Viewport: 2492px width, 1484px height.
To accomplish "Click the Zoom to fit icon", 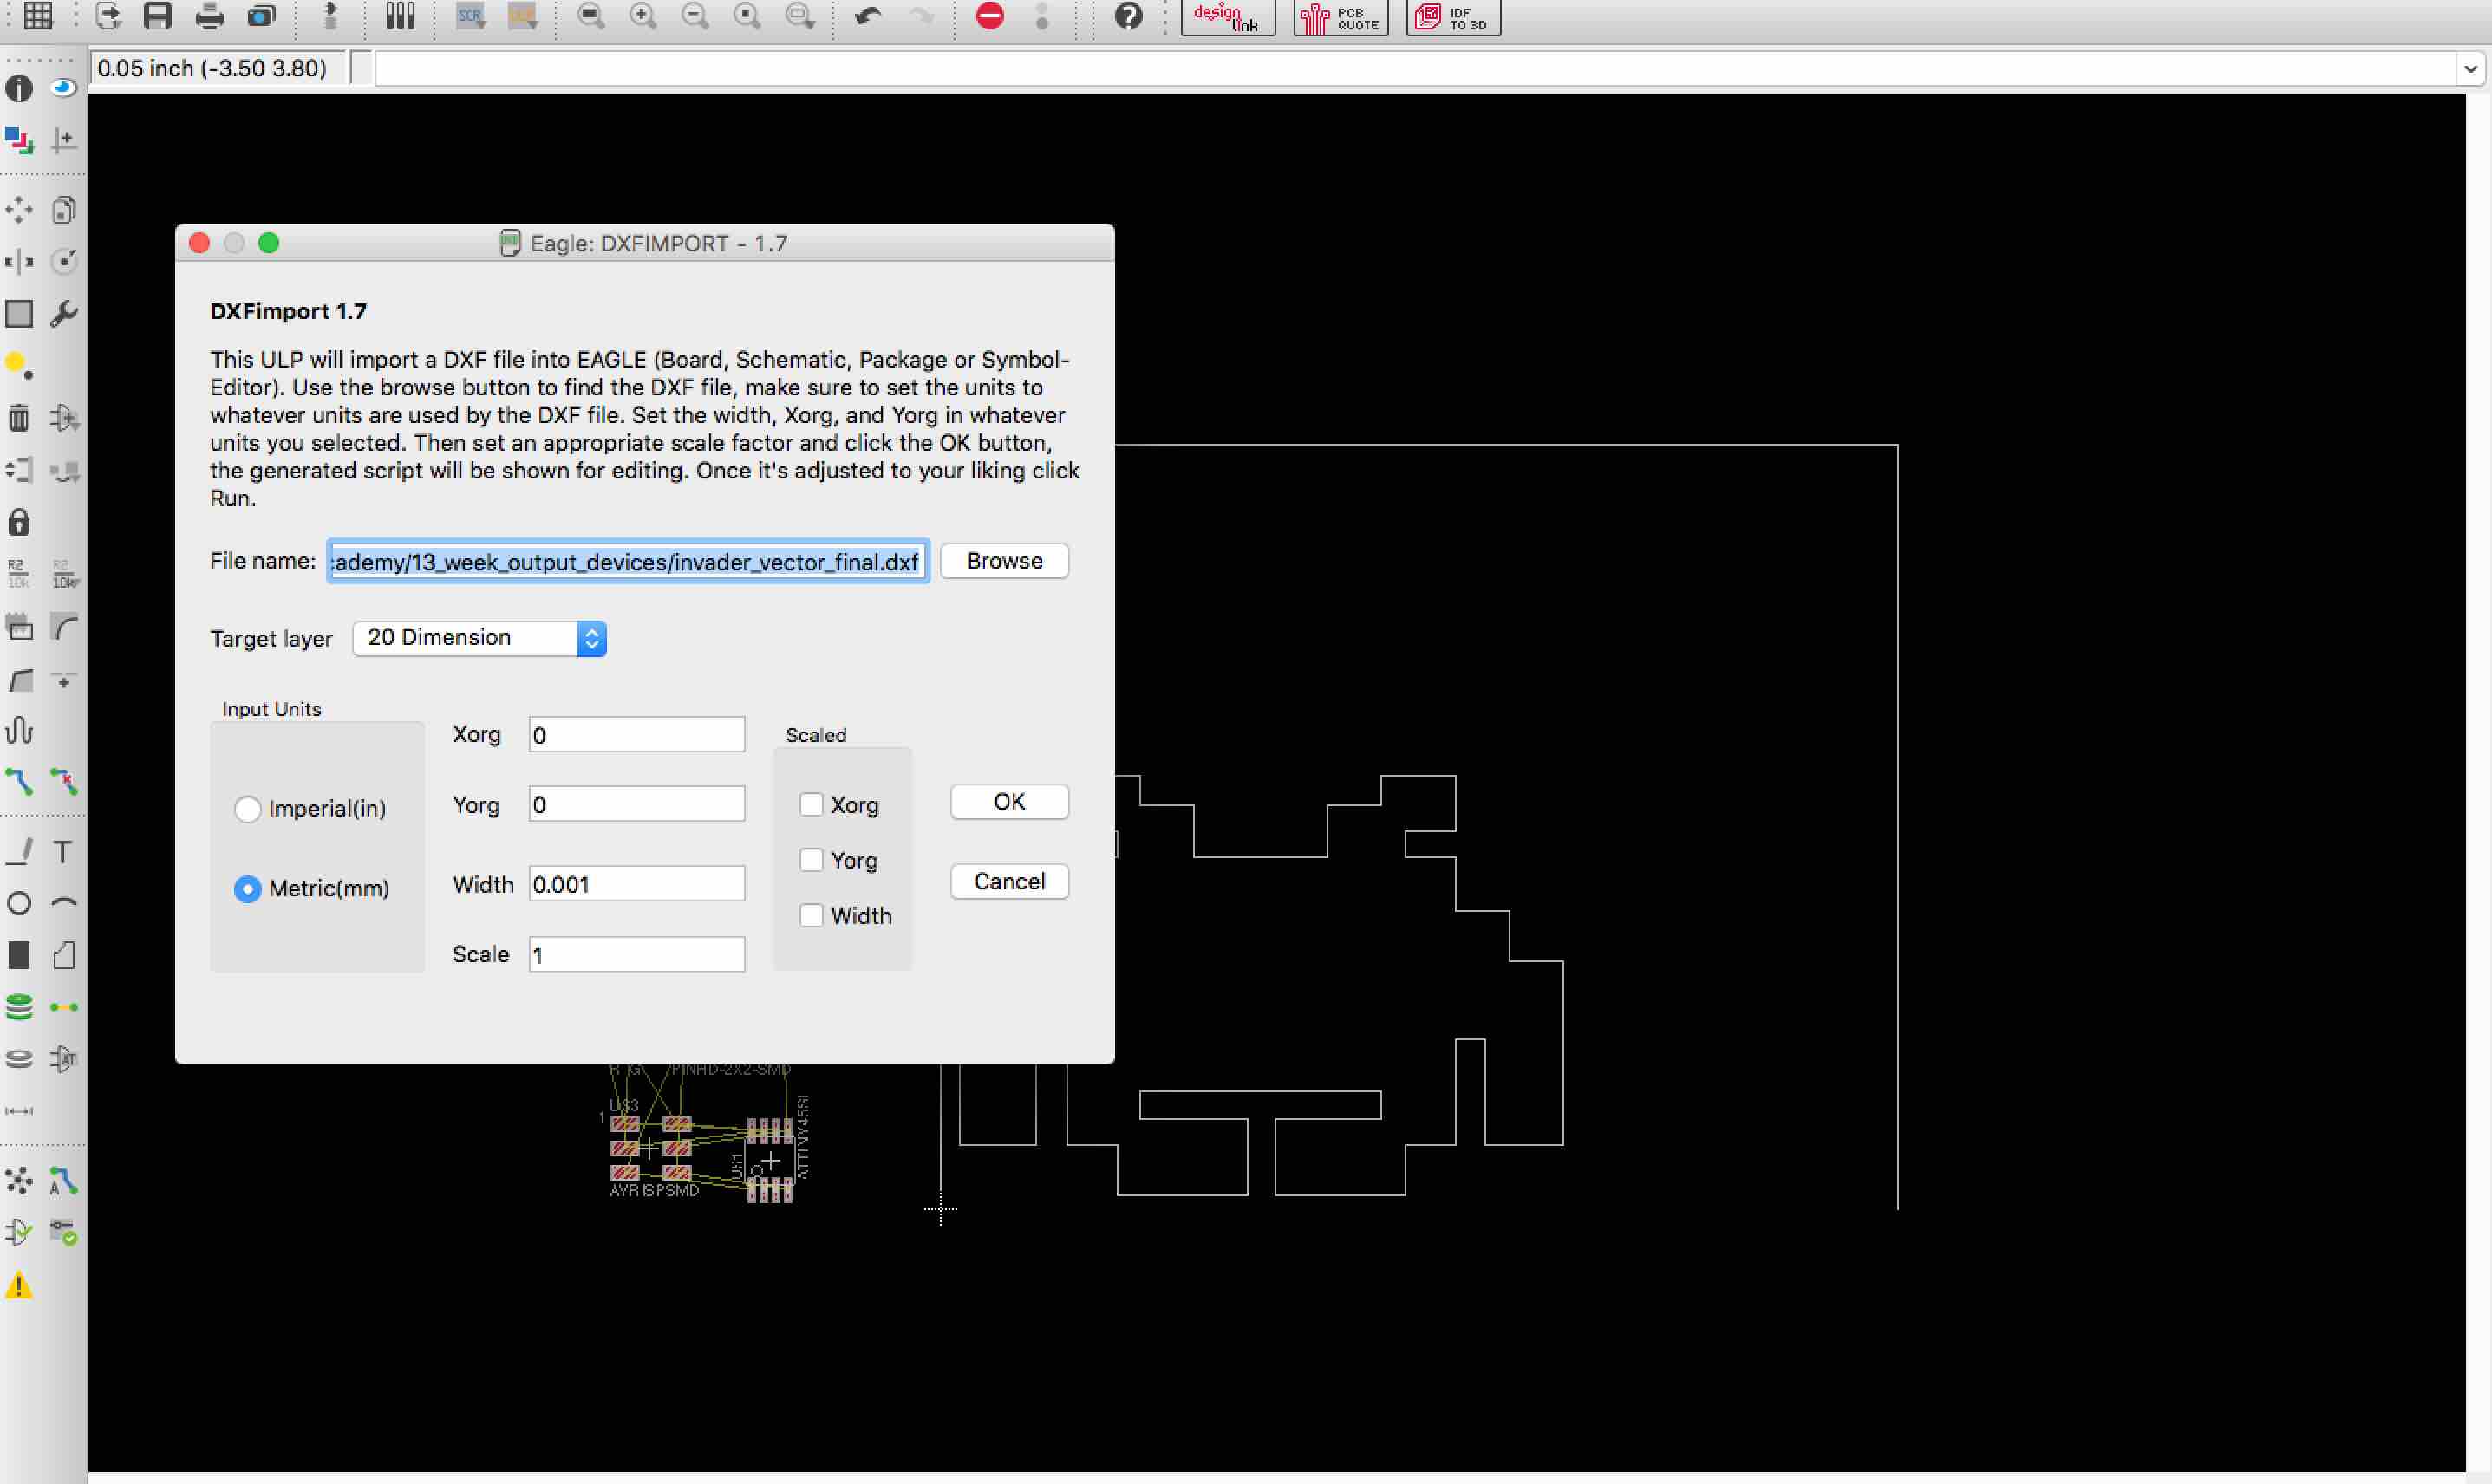I will point(592,16).
